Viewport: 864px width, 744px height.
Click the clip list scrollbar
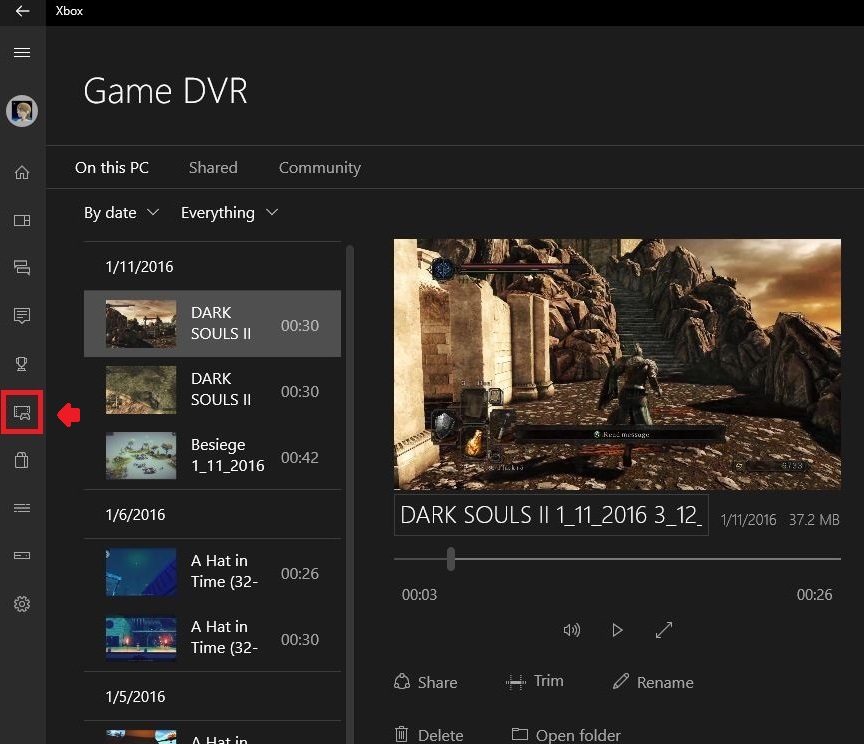[349, 494]
